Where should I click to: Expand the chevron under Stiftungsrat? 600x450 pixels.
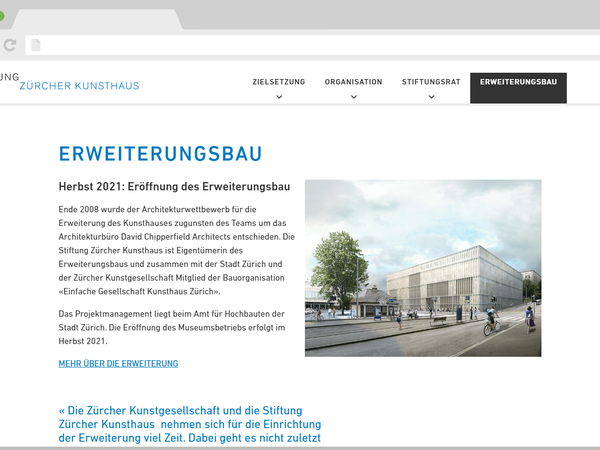(431, 97)
